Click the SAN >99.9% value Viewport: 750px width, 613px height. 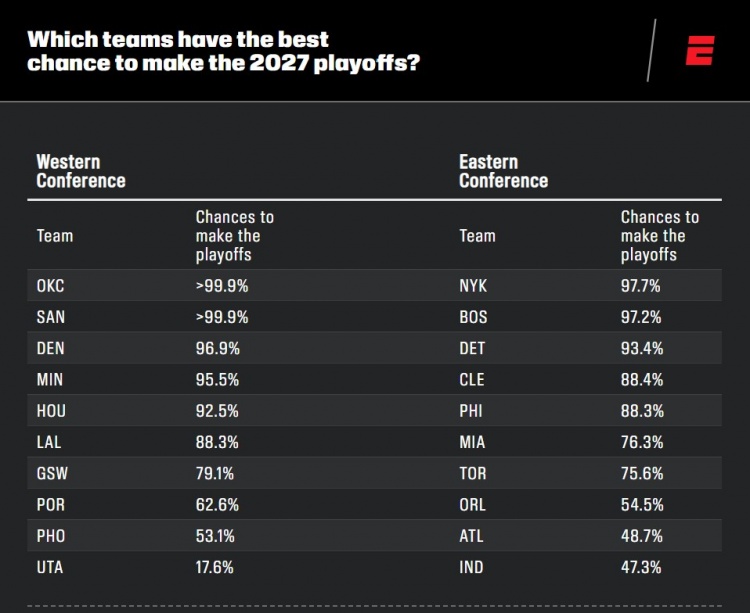pyautogui.click(x=222, y=317)
